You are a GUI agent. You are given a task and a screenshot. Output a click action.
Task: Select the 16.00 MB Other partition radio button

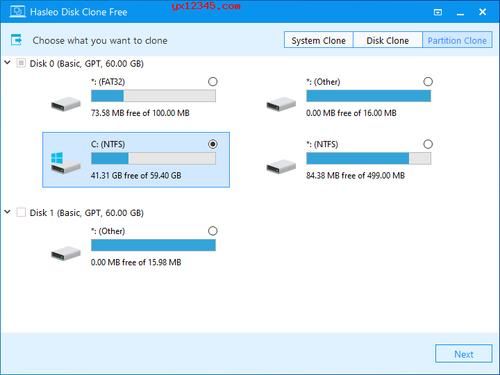pos(428,82)
